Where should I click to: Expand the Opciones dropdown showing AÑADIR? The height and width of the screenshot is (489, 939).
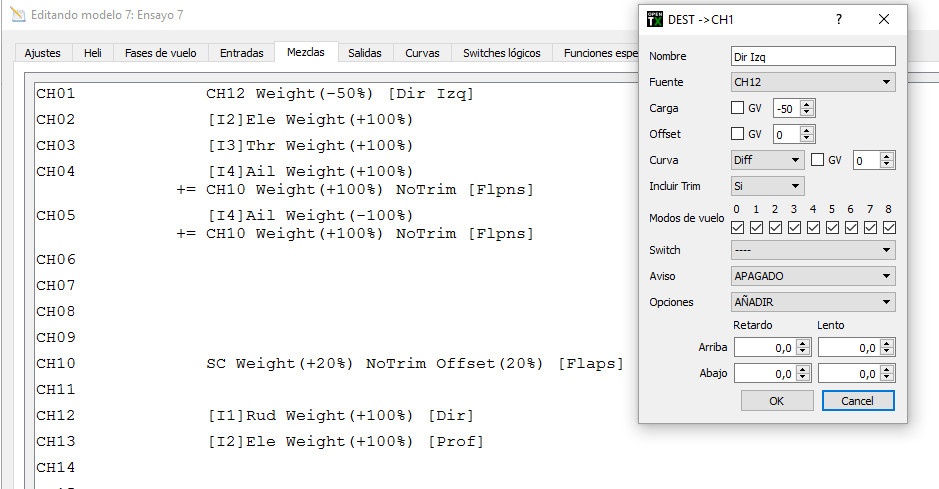pyautogui.click(x=813, y=302)
